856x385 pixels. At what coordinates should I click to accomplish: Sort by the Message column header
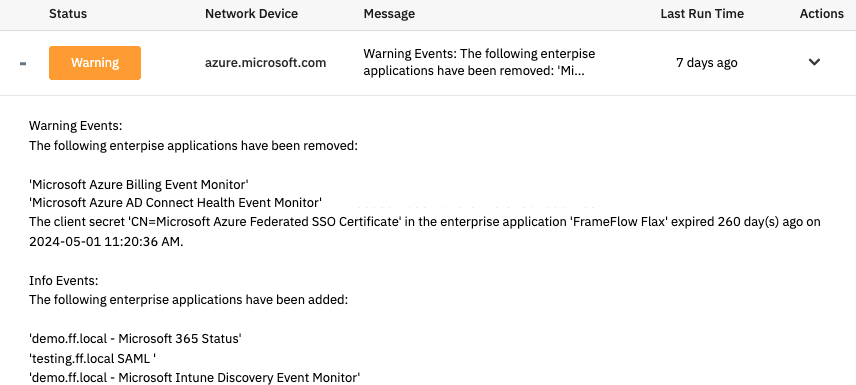click(389, 14)
